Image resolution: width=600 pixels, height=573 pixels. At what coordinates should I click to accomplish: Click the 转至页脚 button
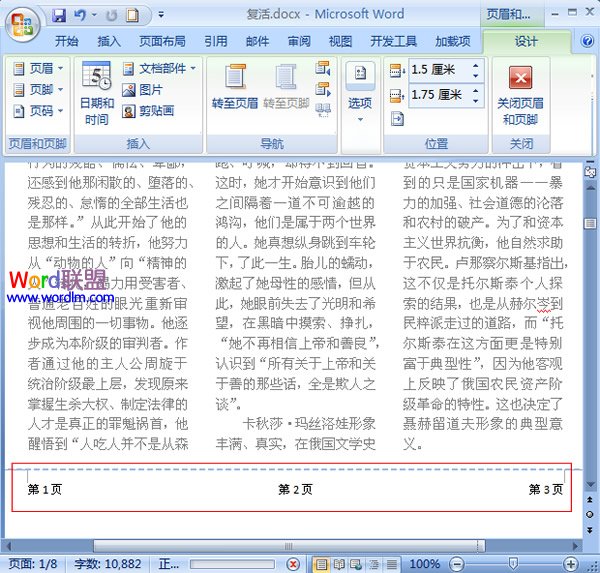point(286,87)
